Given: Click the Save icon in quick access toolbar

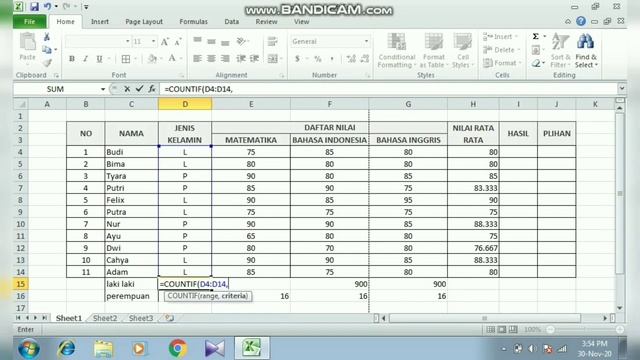Looking at the screenshot, I should pos(34,6).
